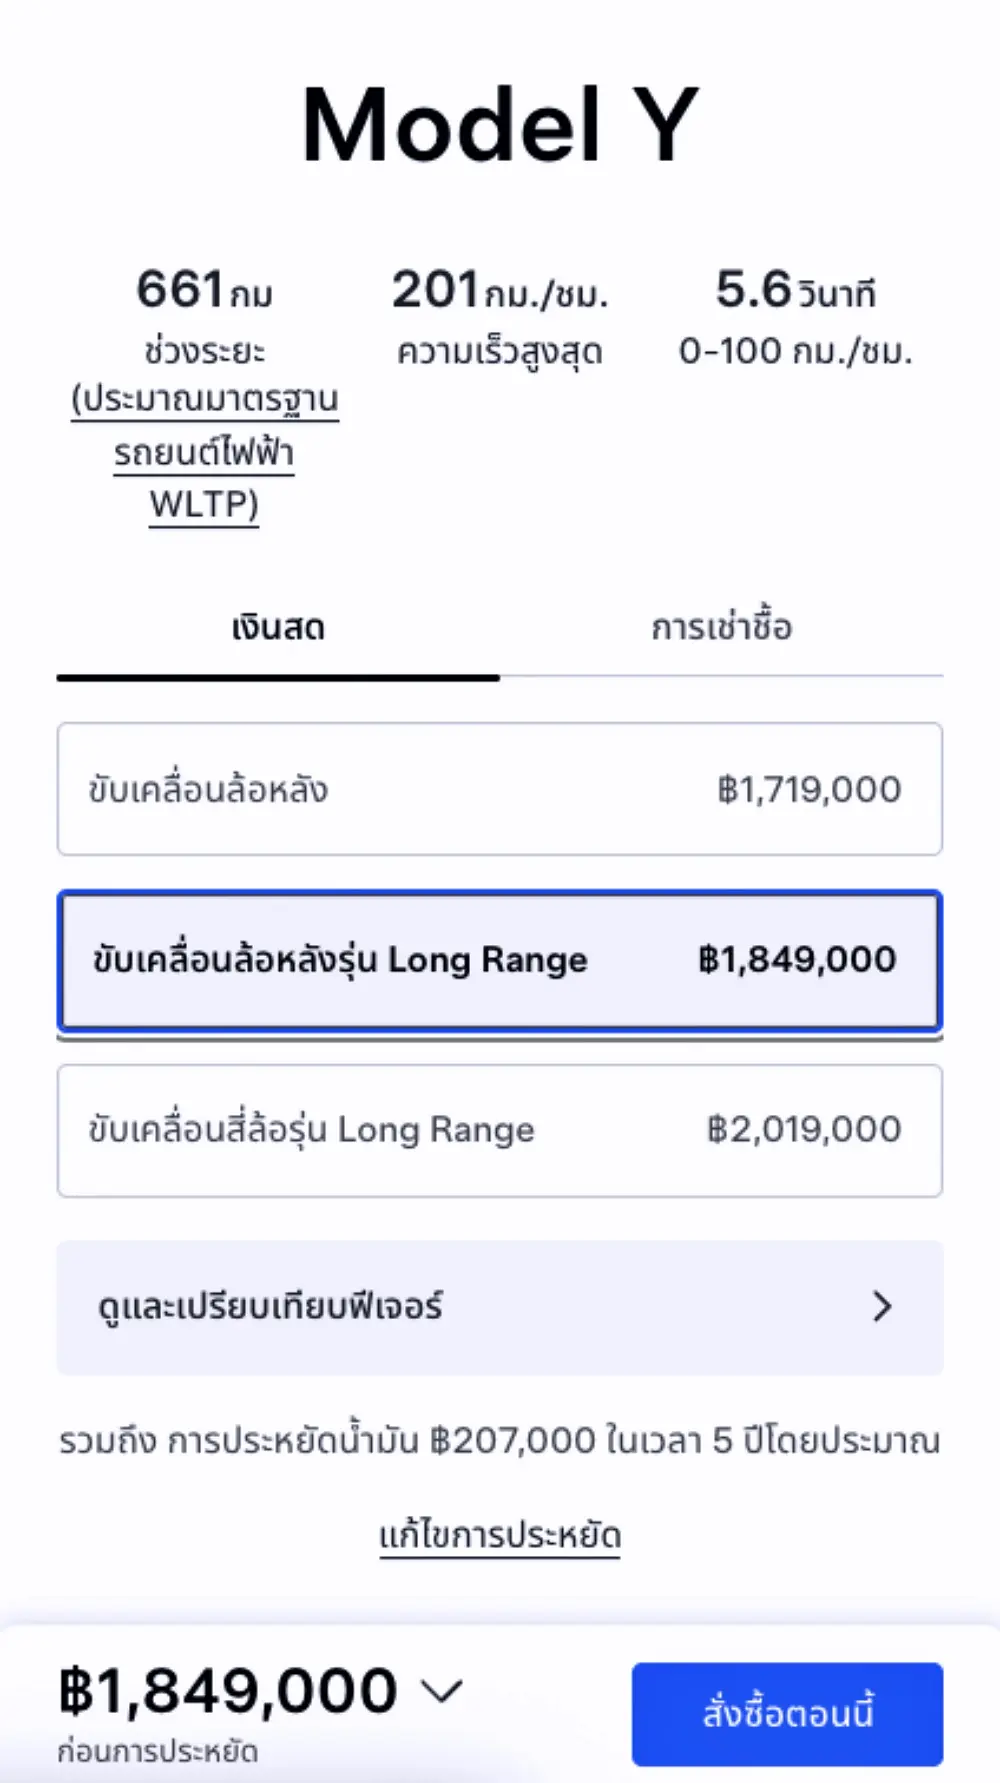Select the ขับเคลื่อนล้อหลัง ฿1,719,000 option
This screenshot has height=1783, width=1000.
499,789
